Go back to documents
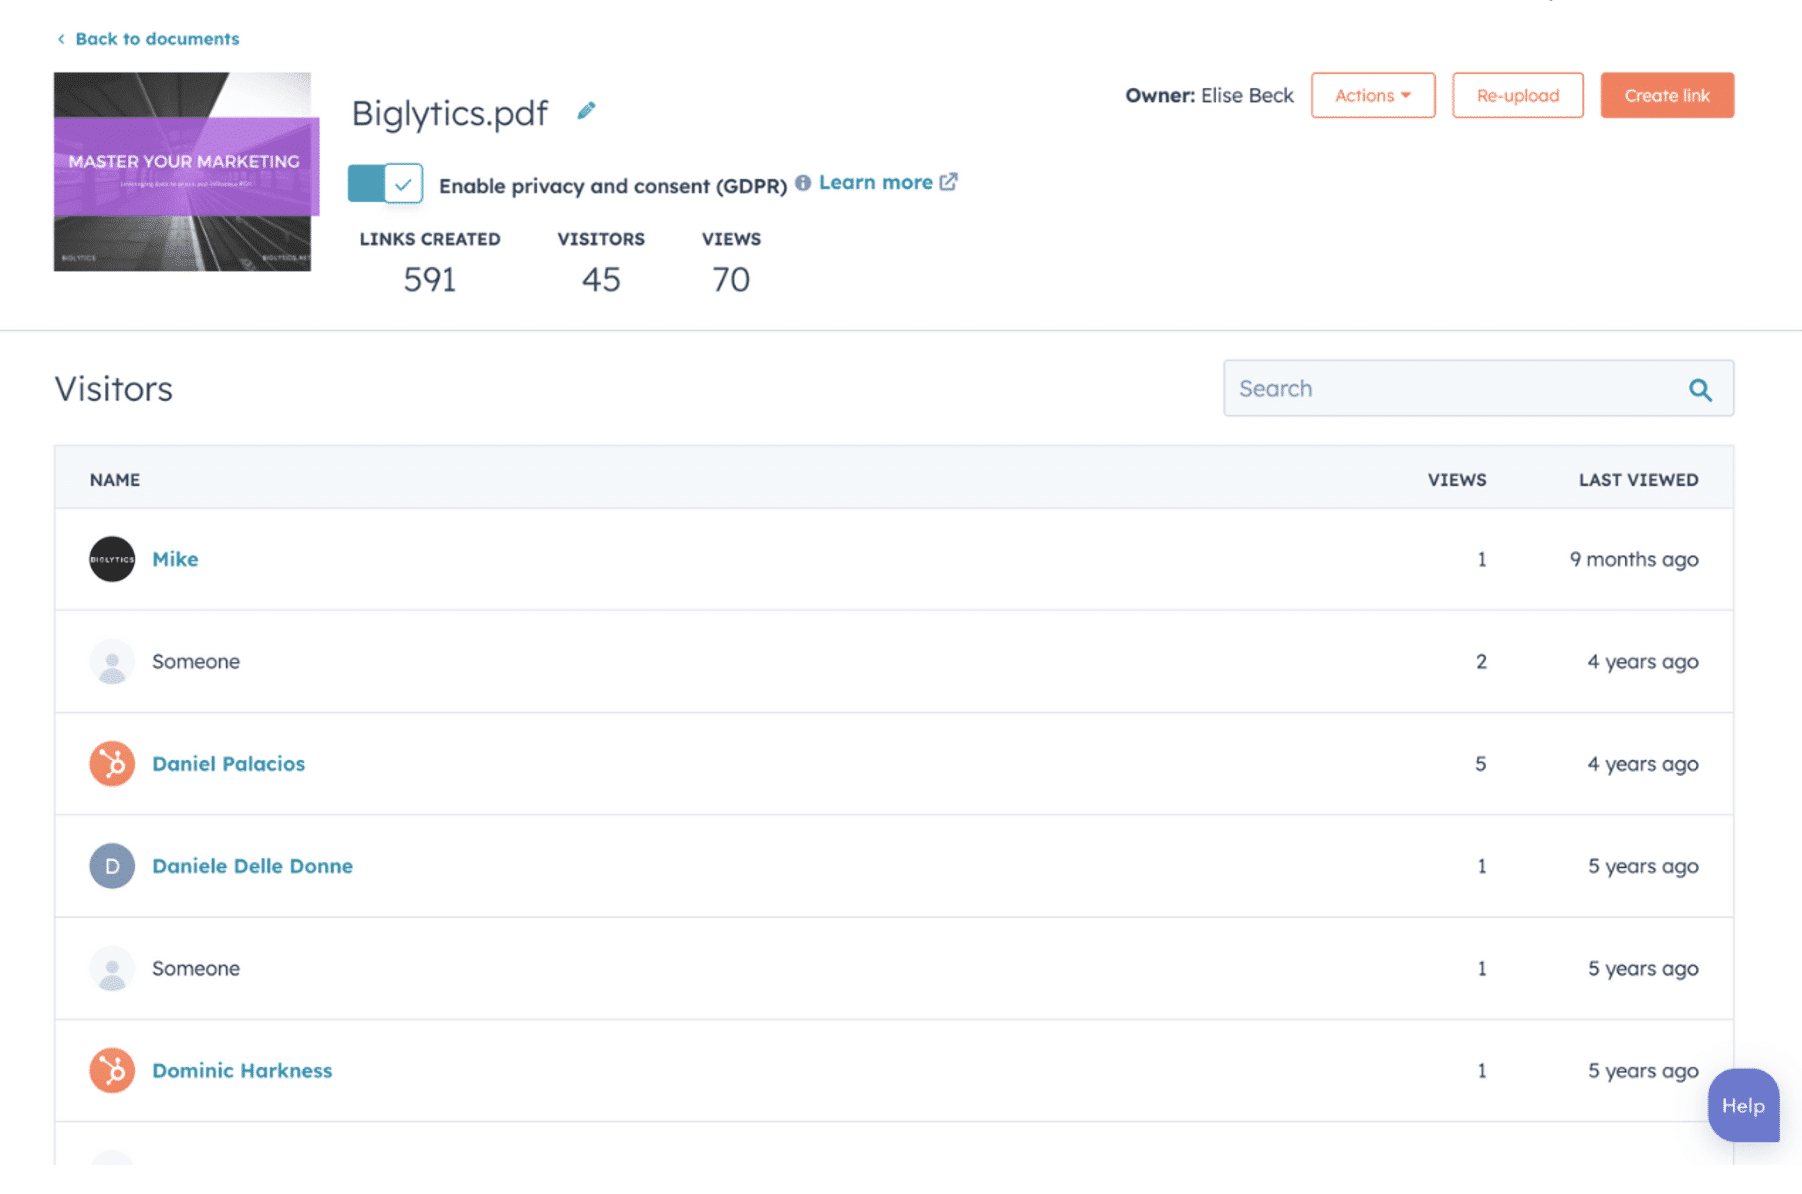The width and height of the screenshot is (1802, 1194). [x=148, y=39]
